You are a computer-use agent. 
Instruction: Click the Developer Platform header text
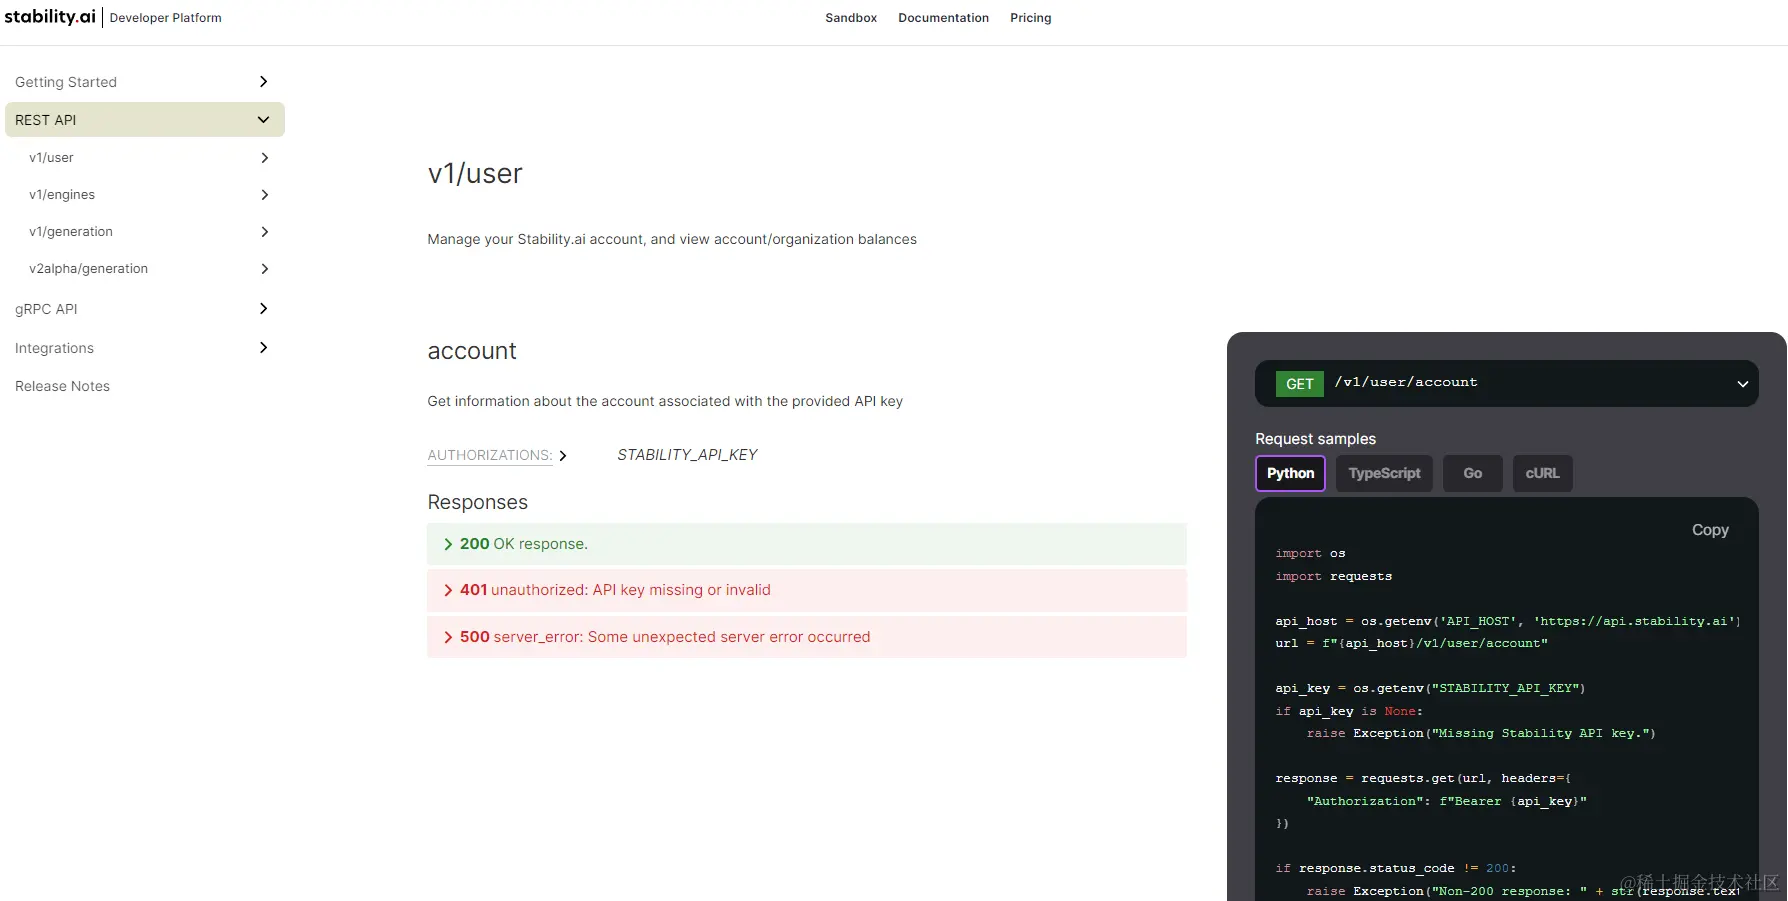(166, 18)
